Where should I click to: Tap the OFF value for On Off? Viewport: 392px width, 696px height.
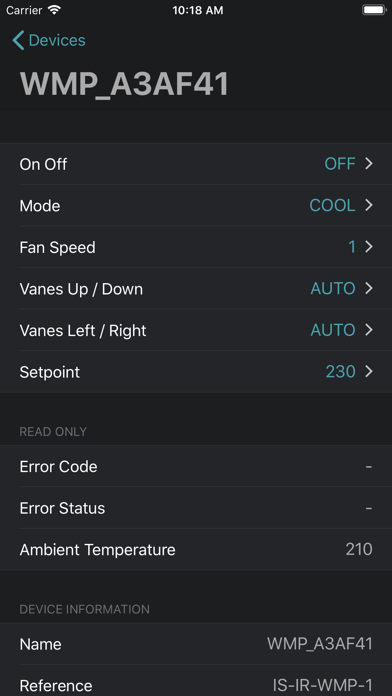pyautogui.click(x=340, y=164)
